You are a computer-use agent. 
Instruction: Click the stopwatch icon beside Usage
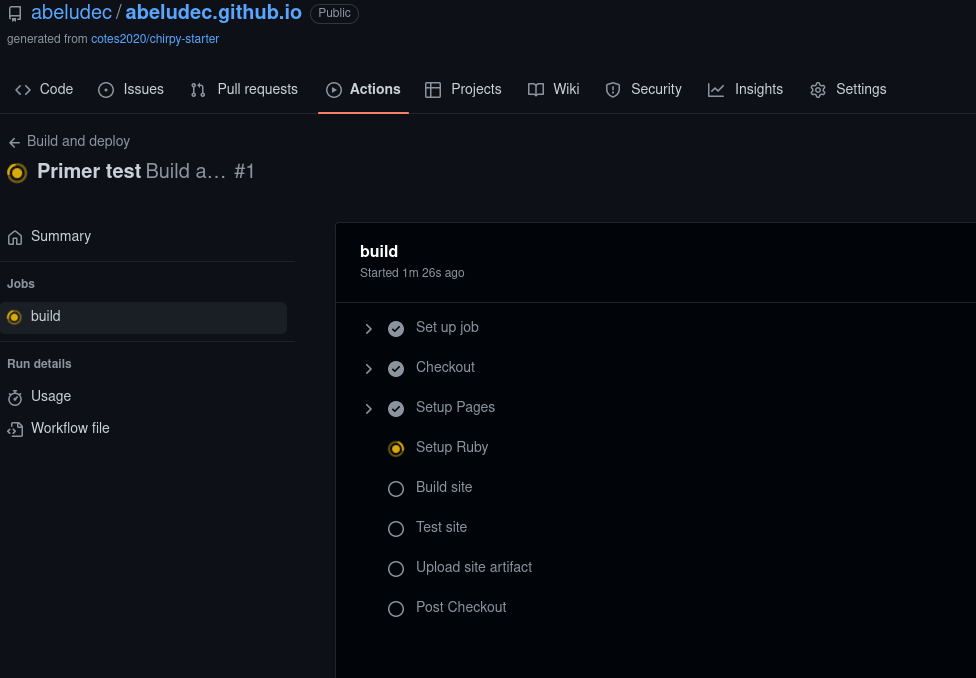click(x=14, y=396)
